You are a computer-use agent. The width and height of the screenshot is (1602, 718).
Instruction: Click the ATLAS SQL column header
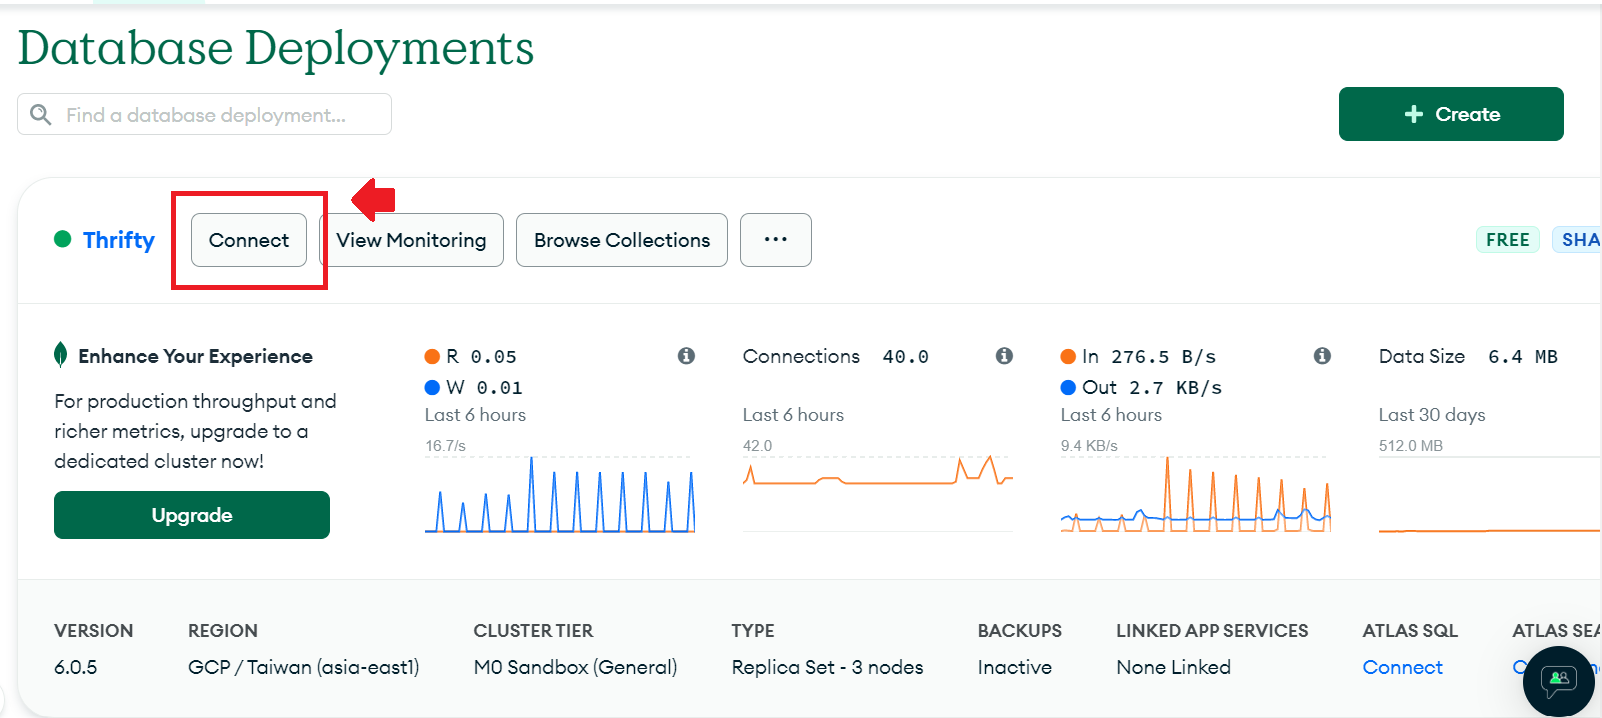[x=1410, y=631]
